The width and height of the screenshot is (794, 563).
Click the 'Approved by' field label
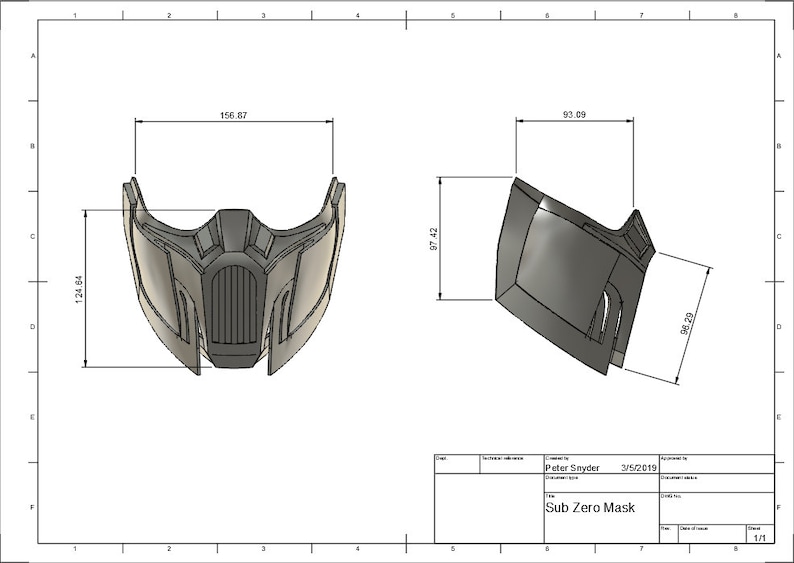click(674, 458)
